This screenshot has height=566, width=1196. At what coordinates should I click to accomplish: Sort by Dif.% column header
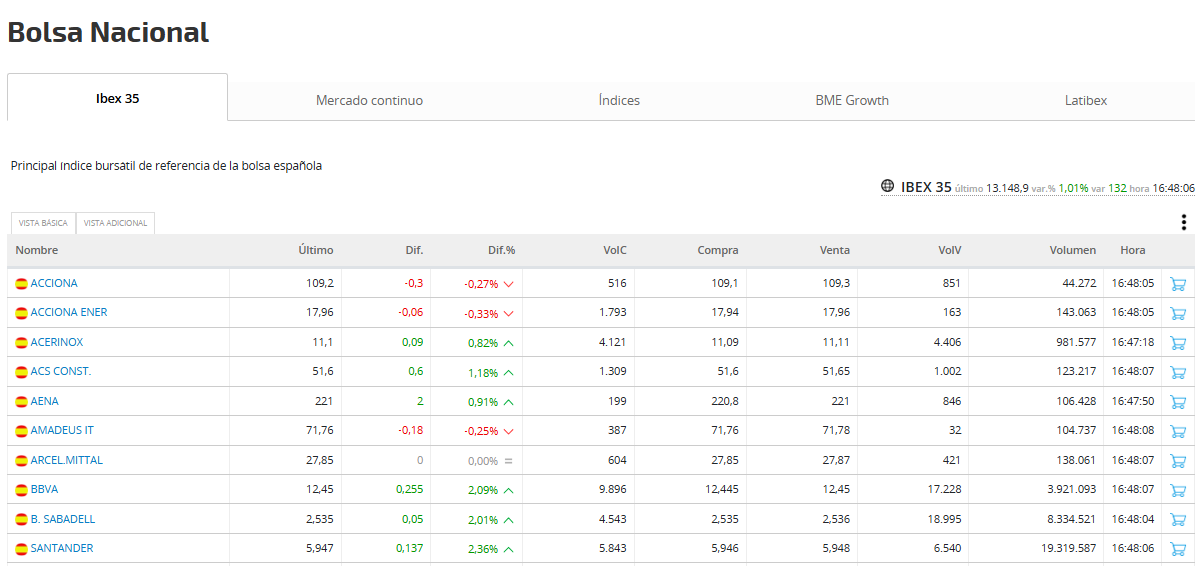[x=501, y=250]
